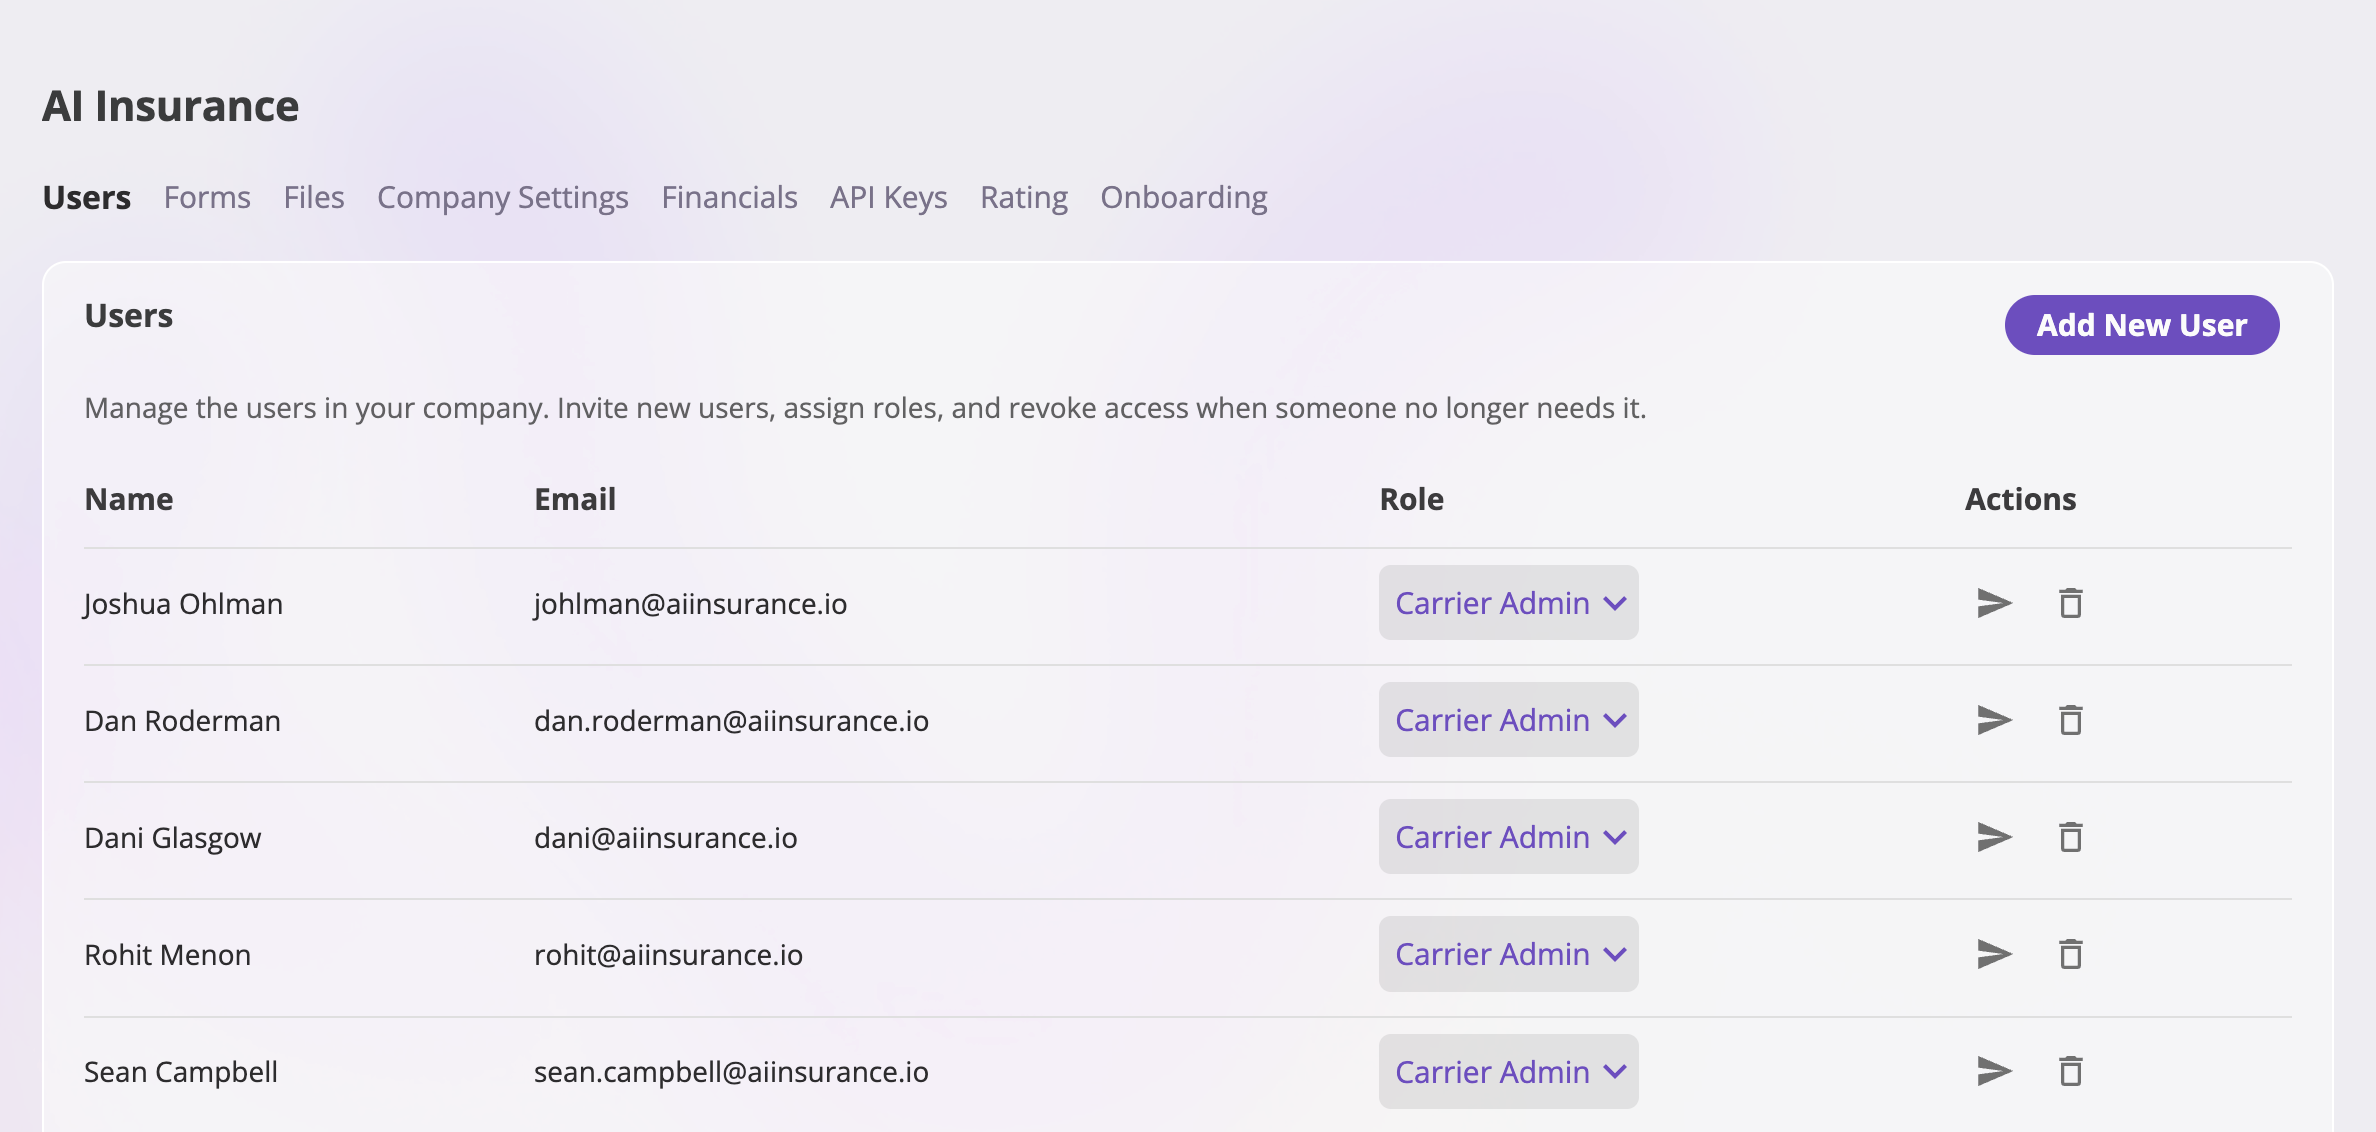The image size is (2376, 1132).
Task: Select email dan.roderman@aiinsurance.io
Action: (x=731, y=721)
